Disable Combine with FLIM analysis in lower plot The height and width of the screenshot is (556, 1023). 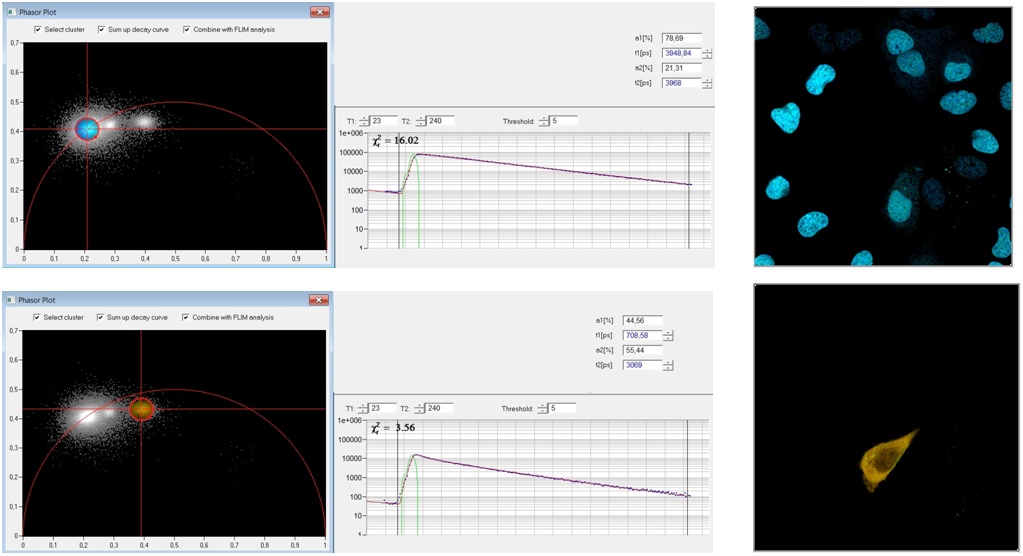coord(186,317)
